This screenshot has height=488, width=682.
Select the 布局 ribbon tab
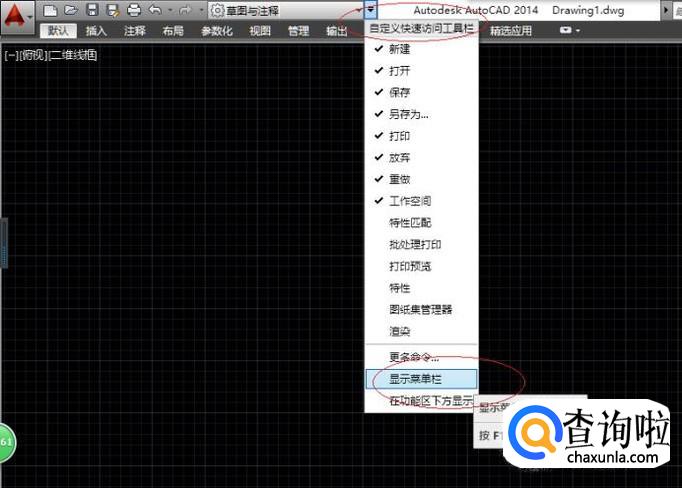pos(173,31)
